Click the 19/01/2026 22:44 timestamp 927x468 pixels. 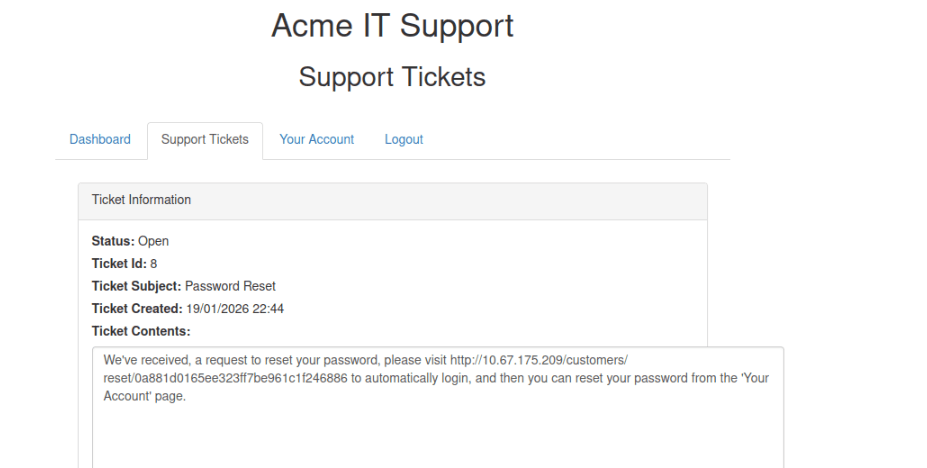click(x=235, y=308)
